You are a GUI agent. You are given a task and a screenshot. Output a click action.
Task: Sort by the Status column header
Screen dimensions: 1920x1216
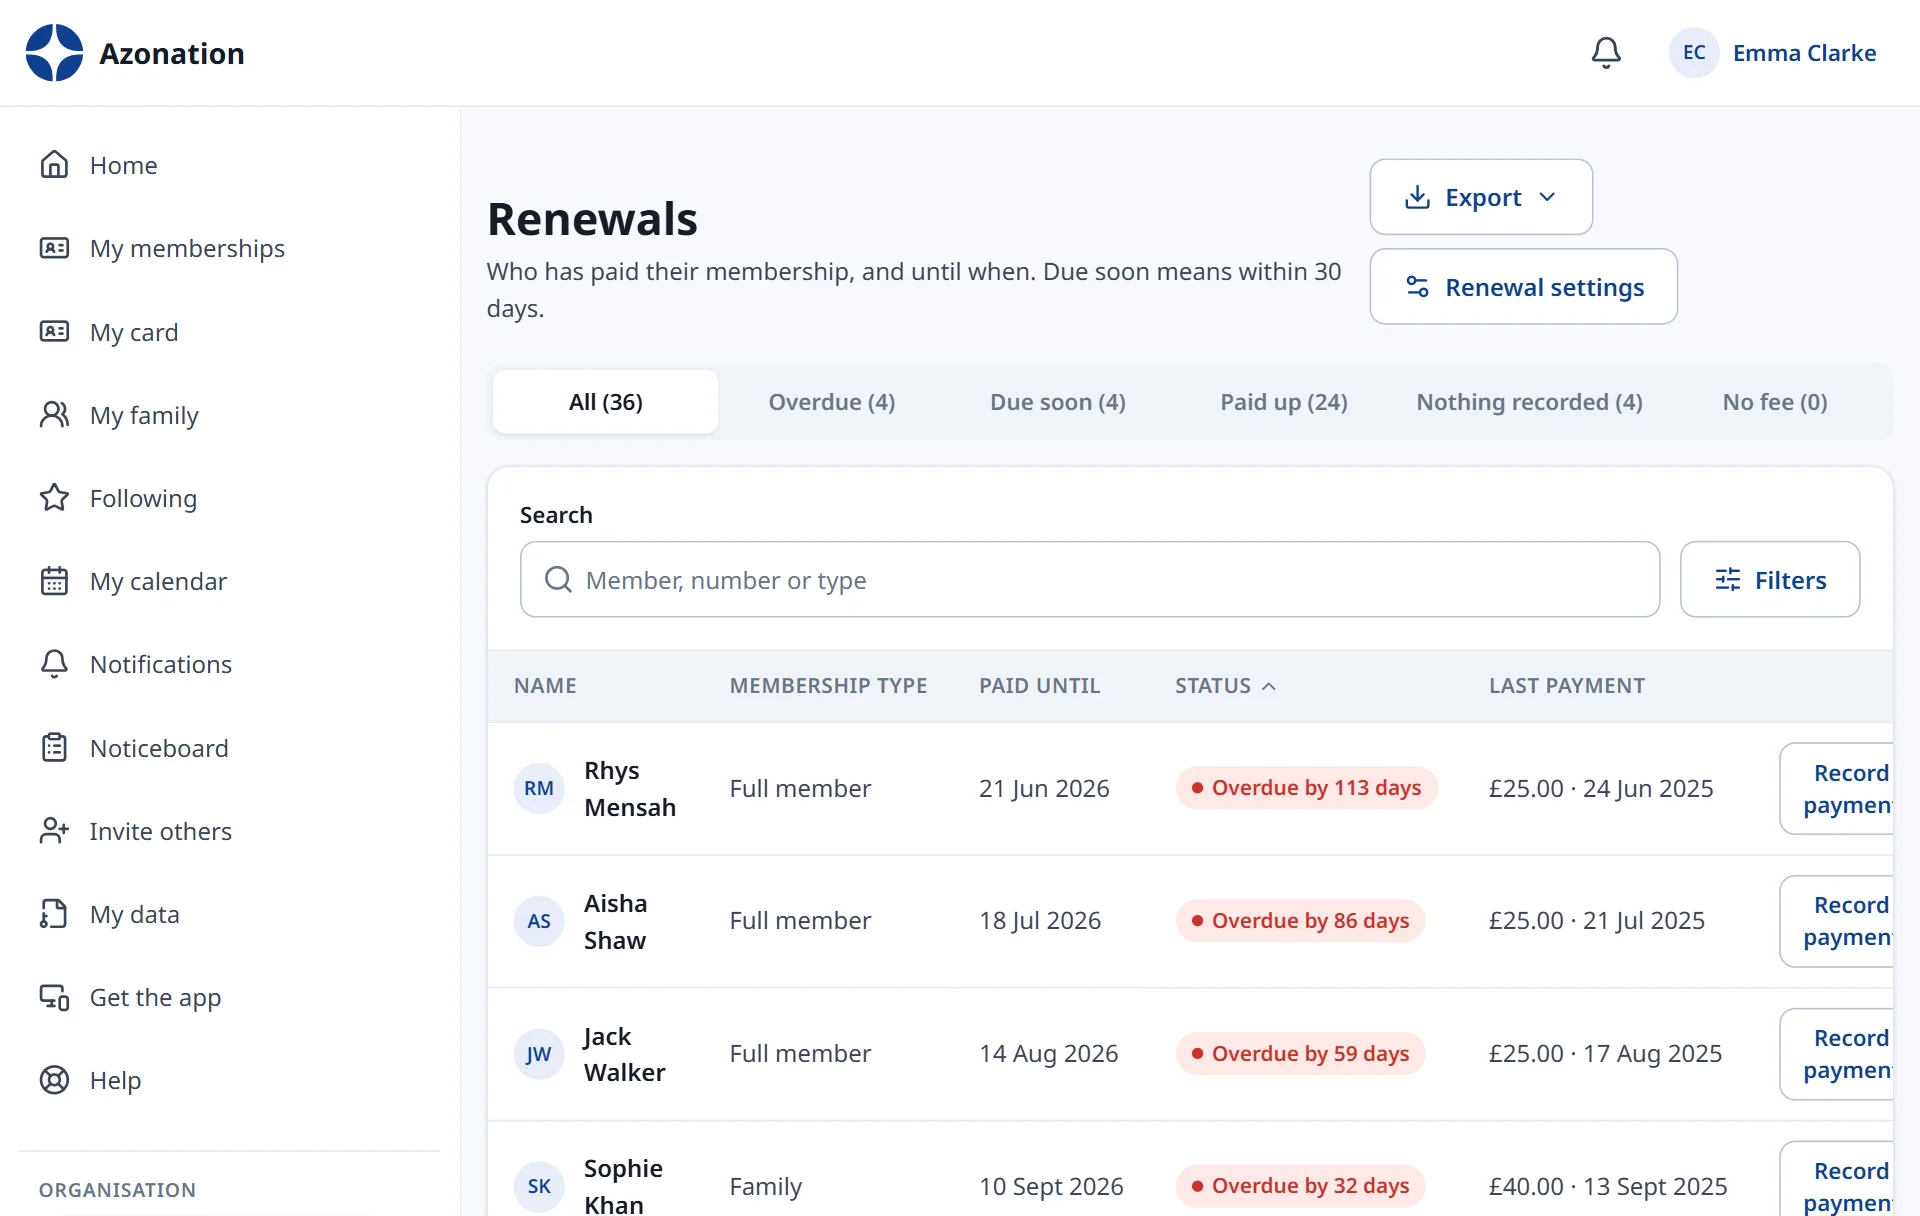coord(1225,686)
